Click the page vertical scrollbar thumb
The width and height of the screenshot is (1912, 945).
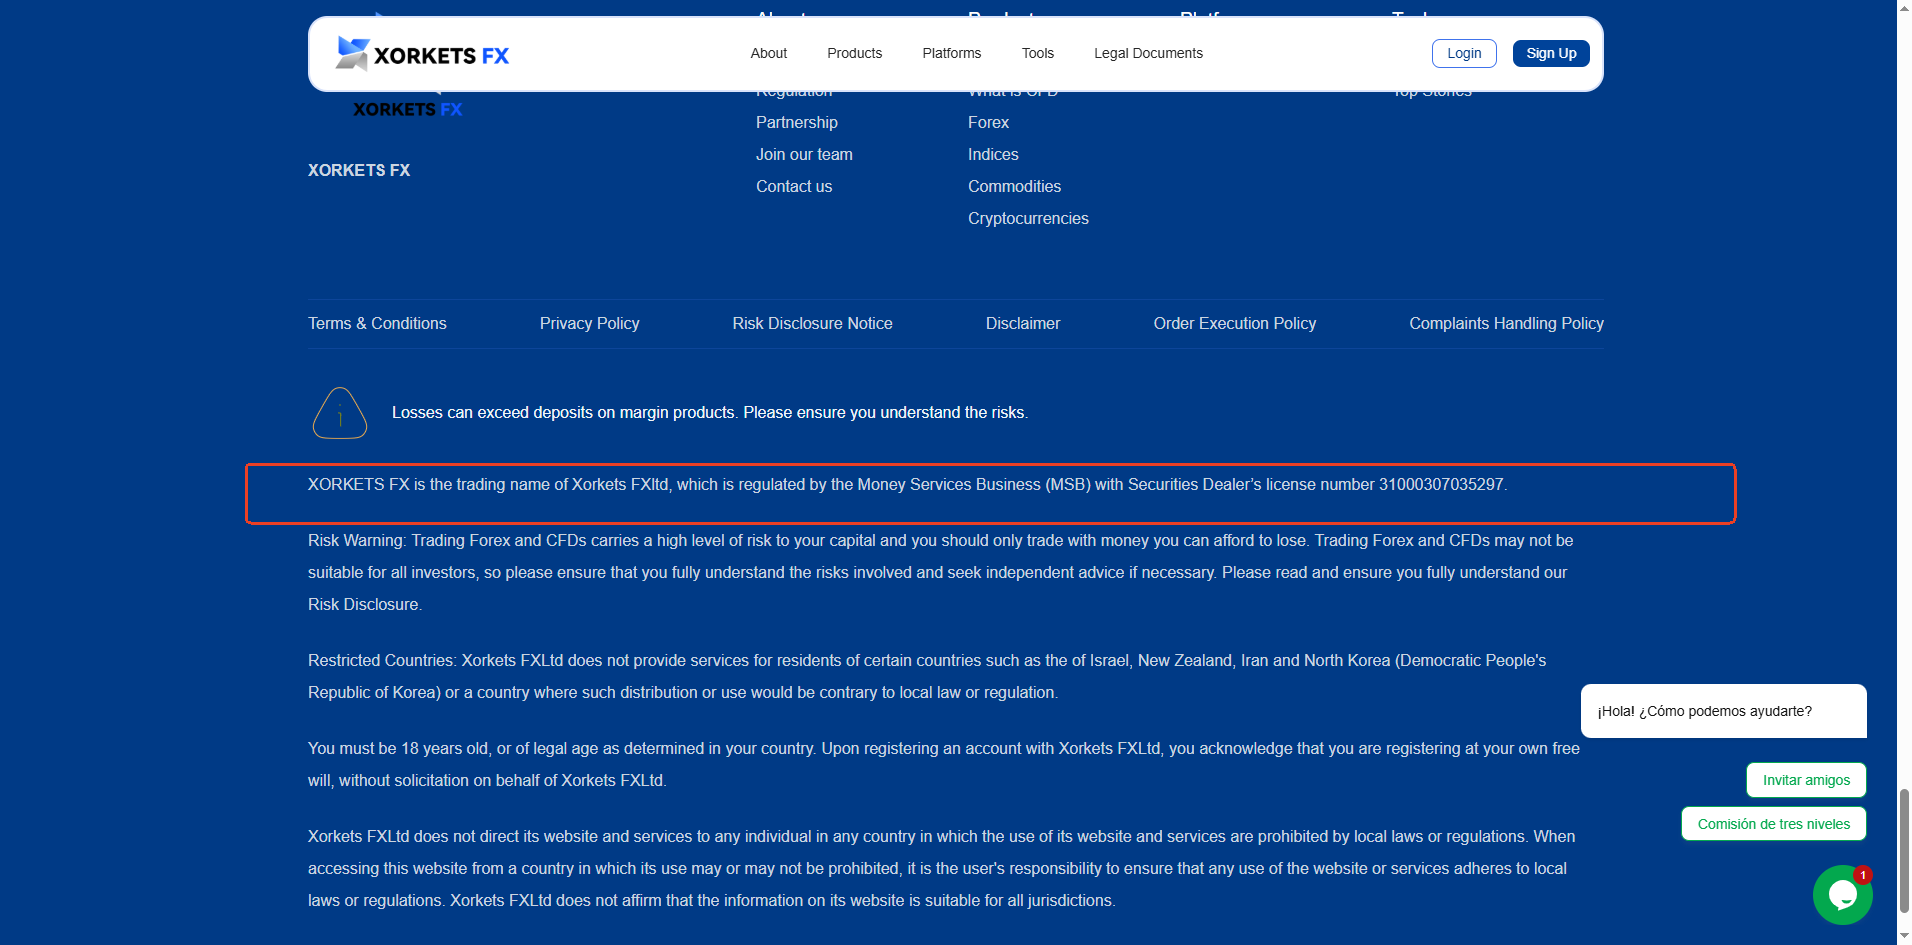[x=1904, y=850]
